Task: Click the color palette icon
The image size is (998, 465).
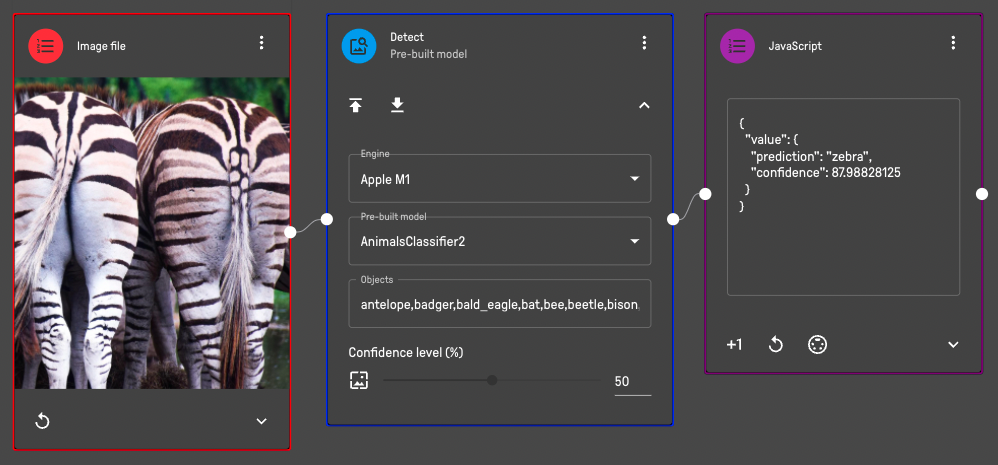Action: [817, 344]
